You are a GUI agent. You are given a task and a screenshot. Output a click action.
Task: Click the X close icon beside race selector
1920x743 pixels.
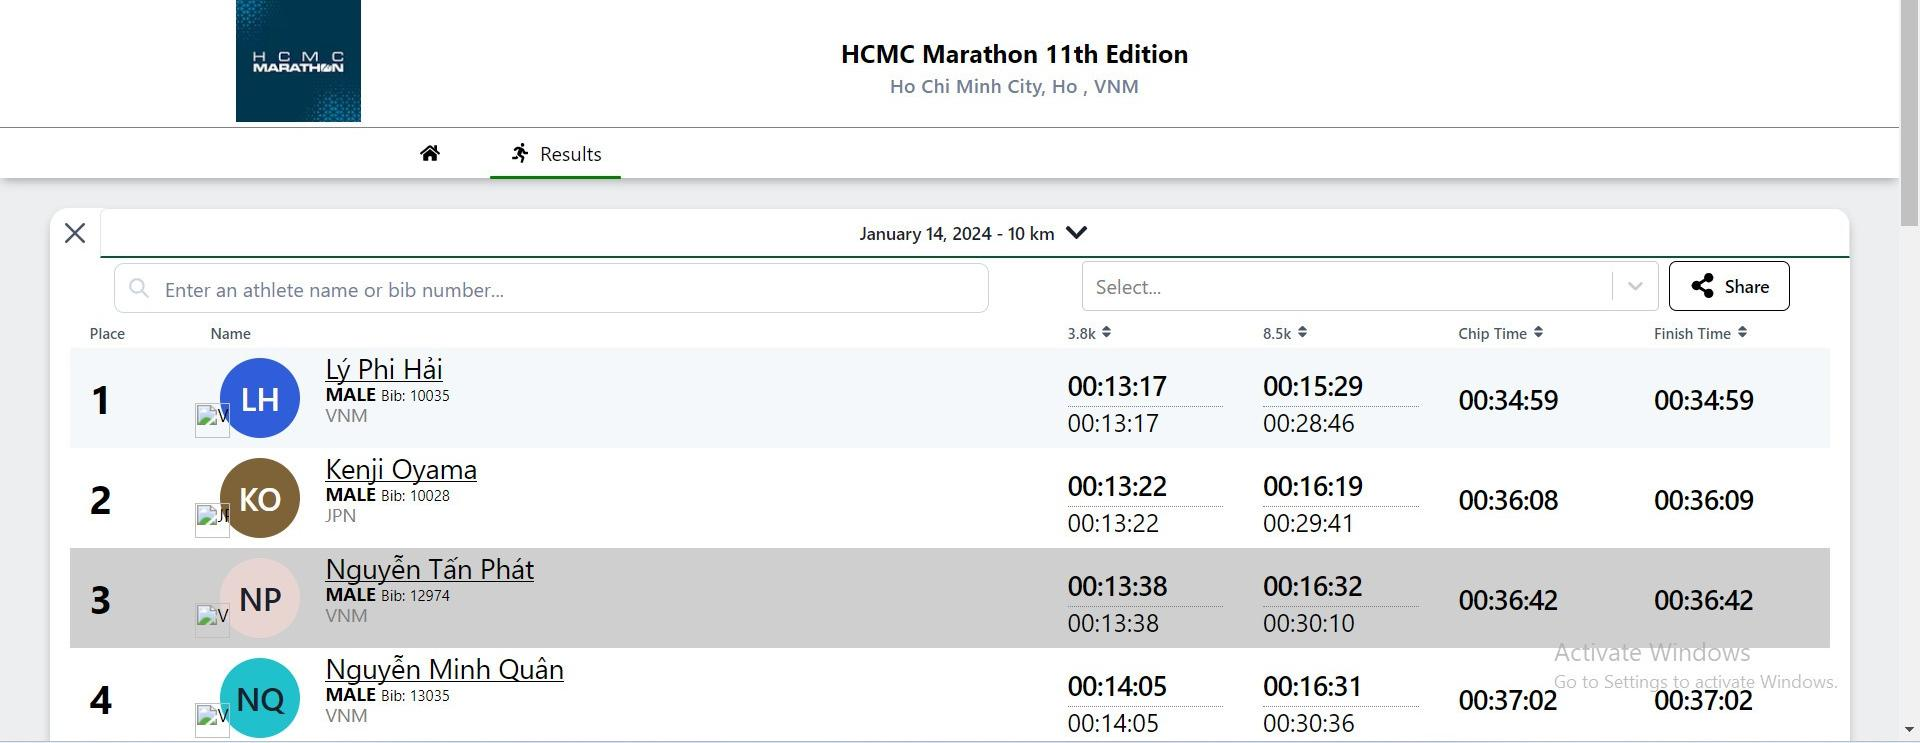[75, 233]
